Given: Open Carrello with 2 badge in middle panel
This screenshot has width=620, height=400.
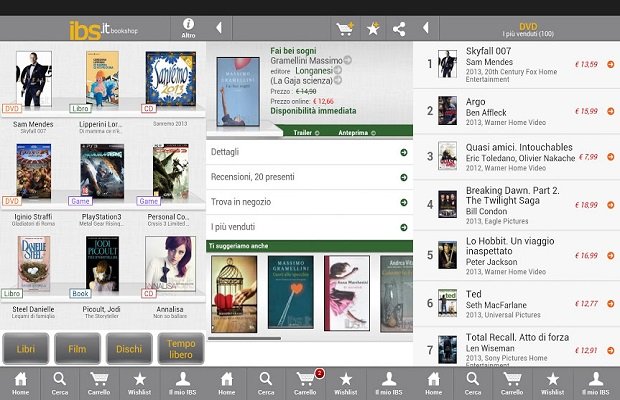Looking at the screenshot, I should pyautogui.click(x=306, y=383).
